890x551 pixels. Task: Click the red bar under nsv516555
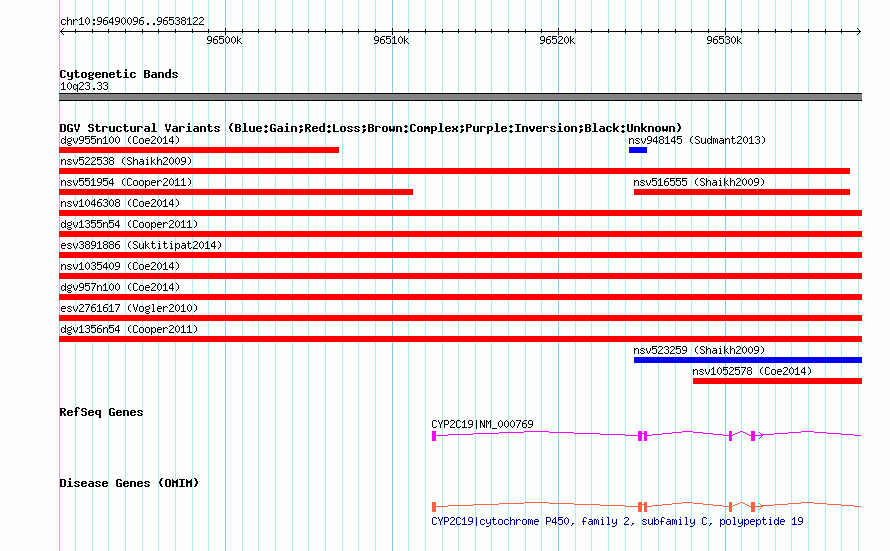click(x=742, y=192)
